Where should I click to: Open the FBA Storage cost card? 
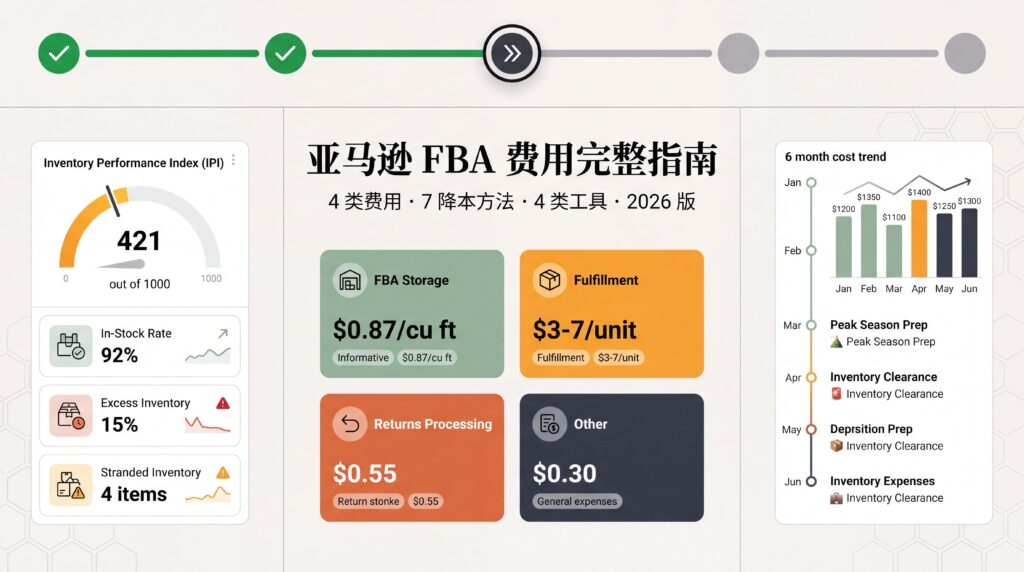tap(412, 313)
